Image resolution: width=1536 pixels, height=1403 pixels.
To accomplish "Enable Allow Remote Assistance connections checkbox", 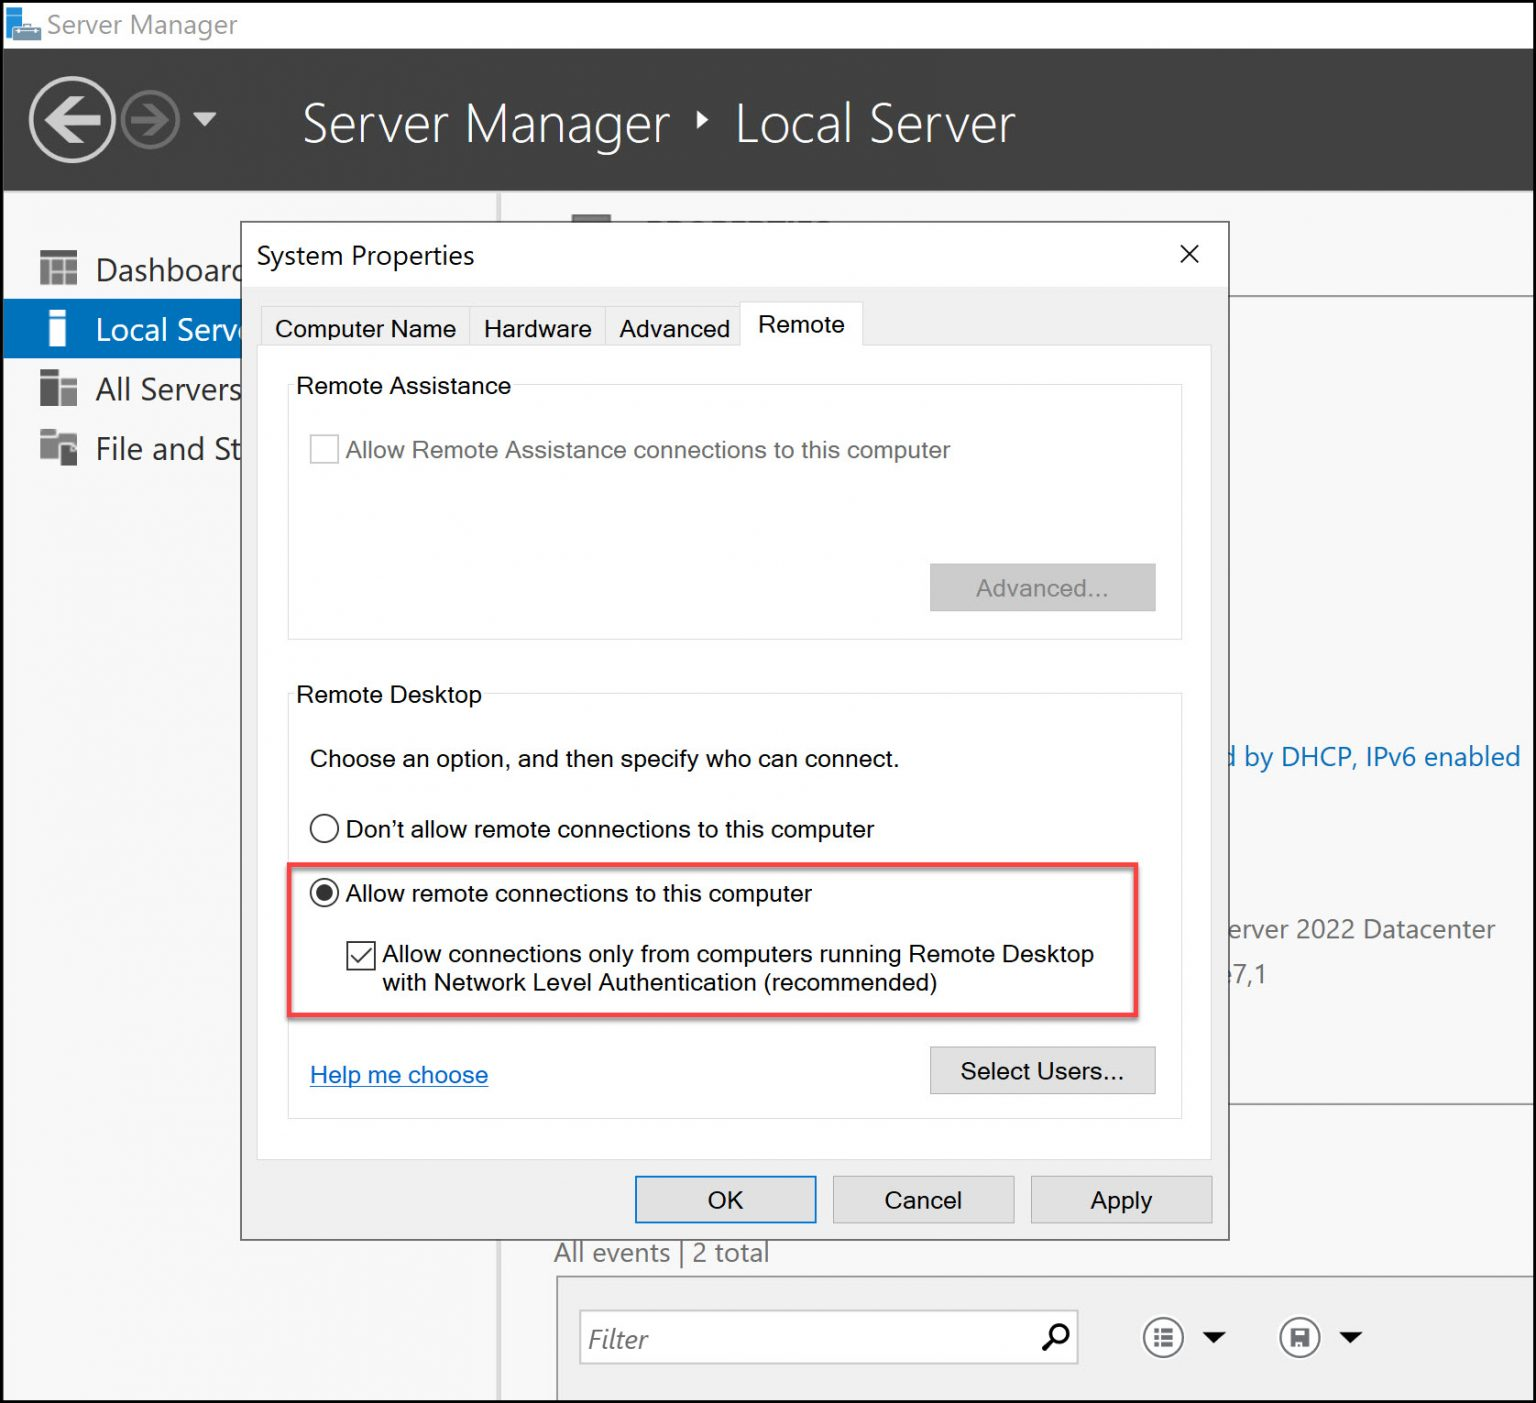I will tap(324, 449).
